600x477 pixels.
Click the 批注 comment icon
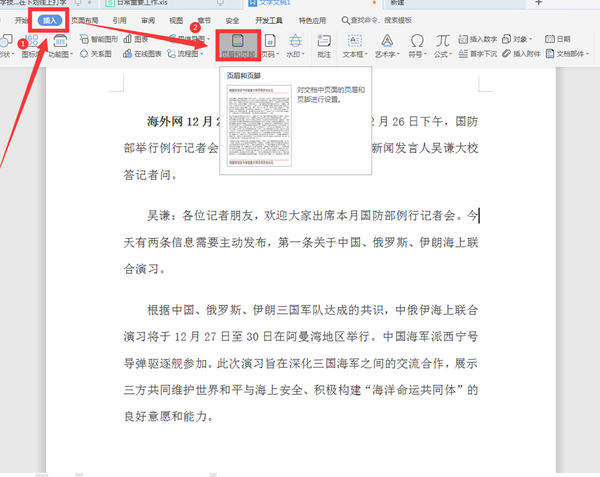325,44
